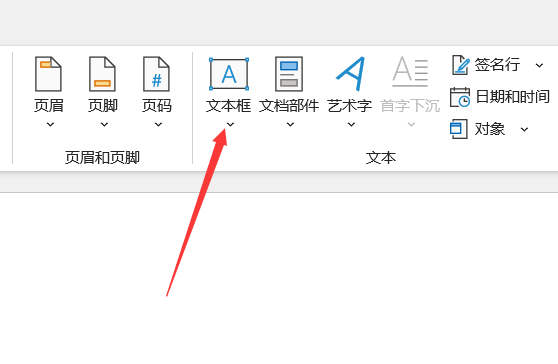Click the 对象 object icon
558x364 pixels.
(458, 129)
